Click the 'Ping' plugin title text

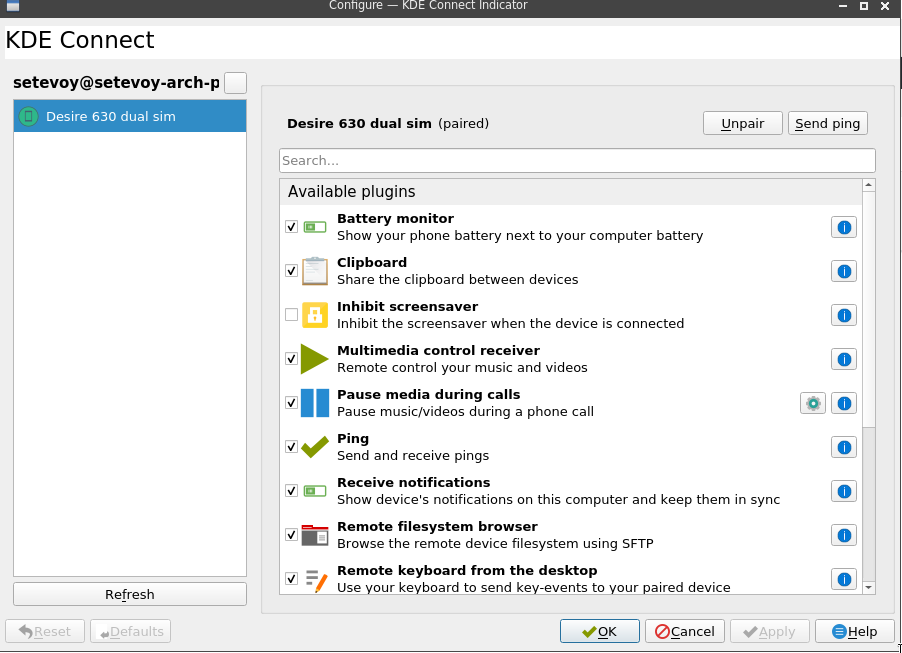(x=353, y=439)
